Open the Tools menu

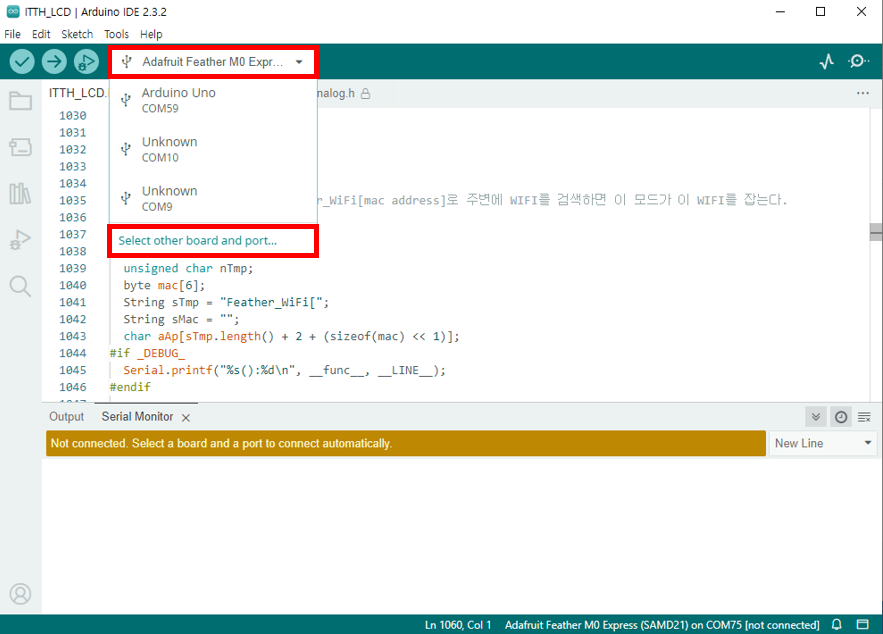pos(116,34)
